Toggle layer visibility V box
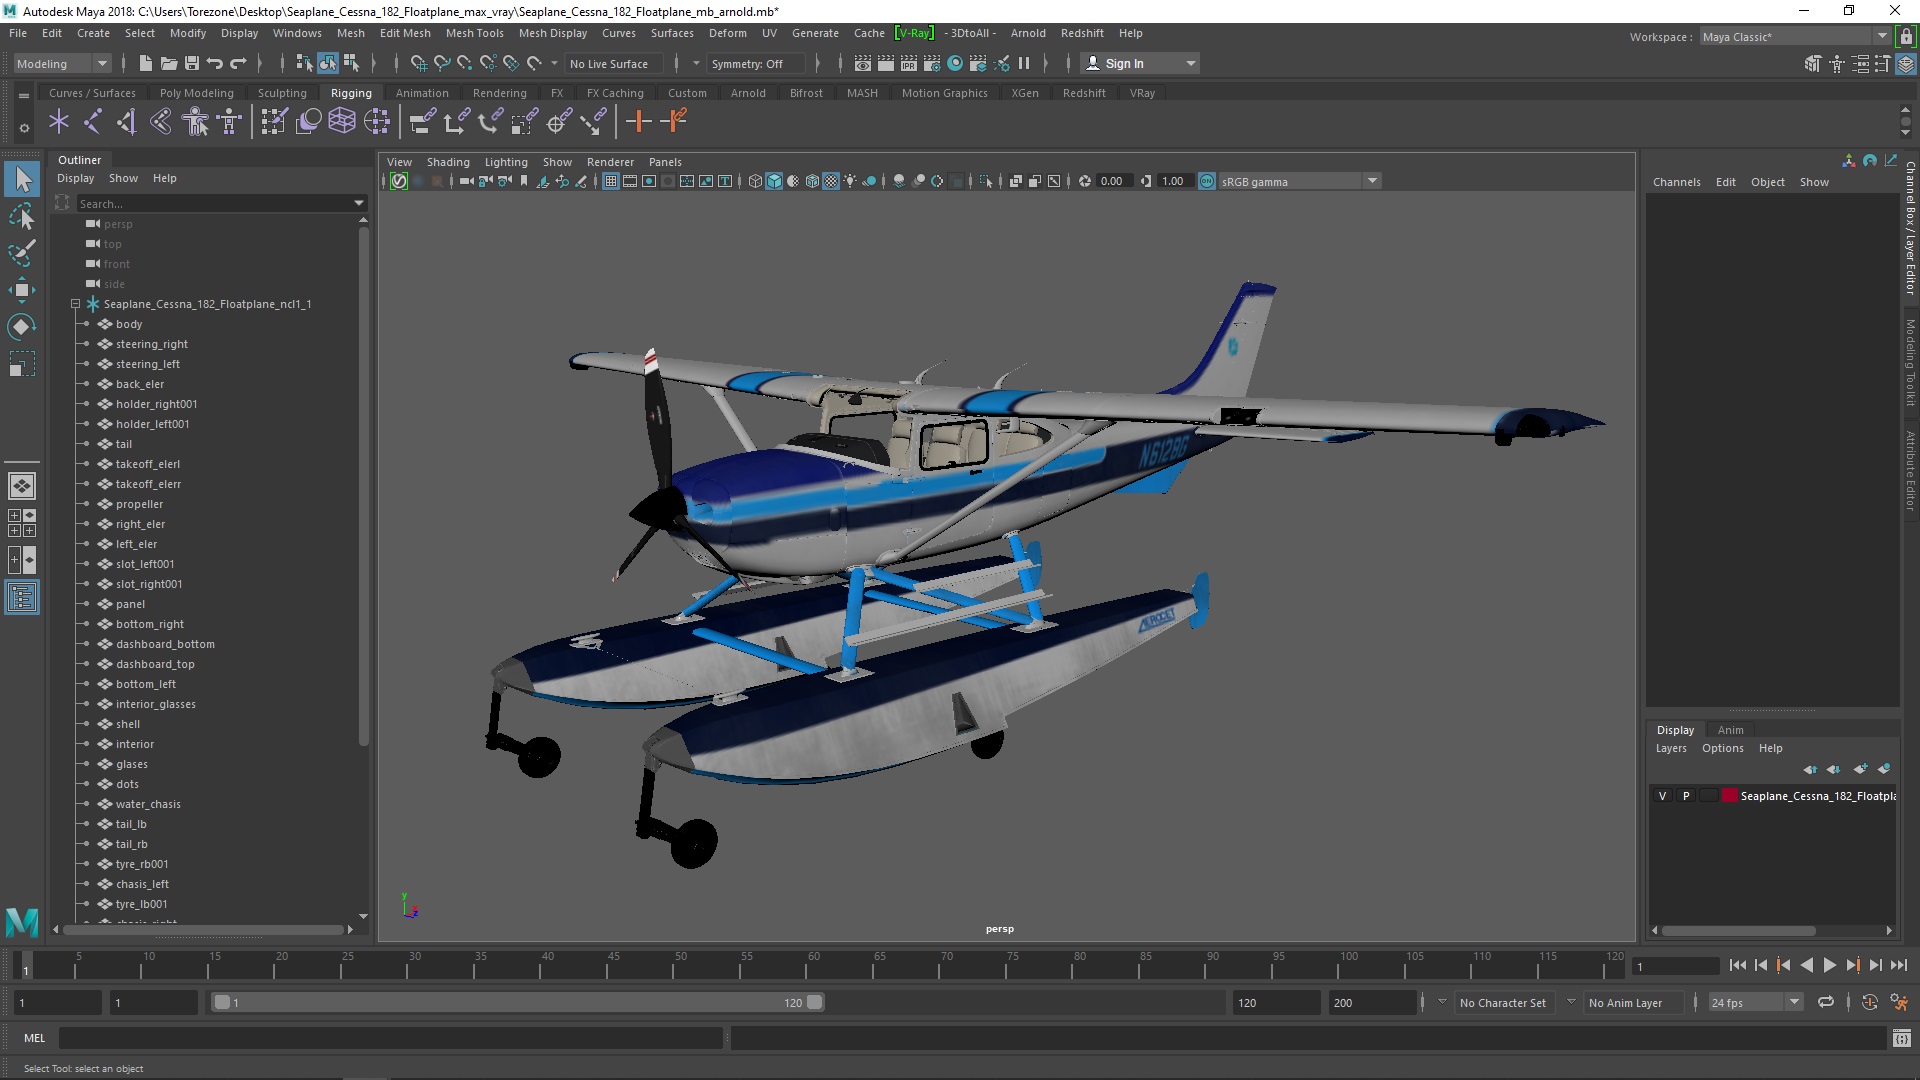This screenshot has width=1920, height=1080. click(1663, 796)
